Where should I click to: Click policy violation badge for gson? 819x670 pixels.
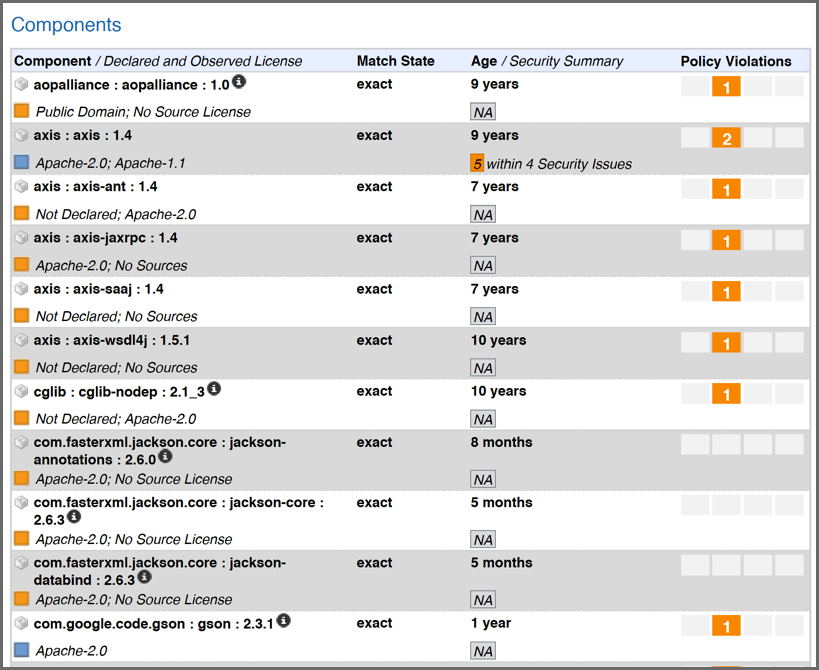click(x=726, y=626)
